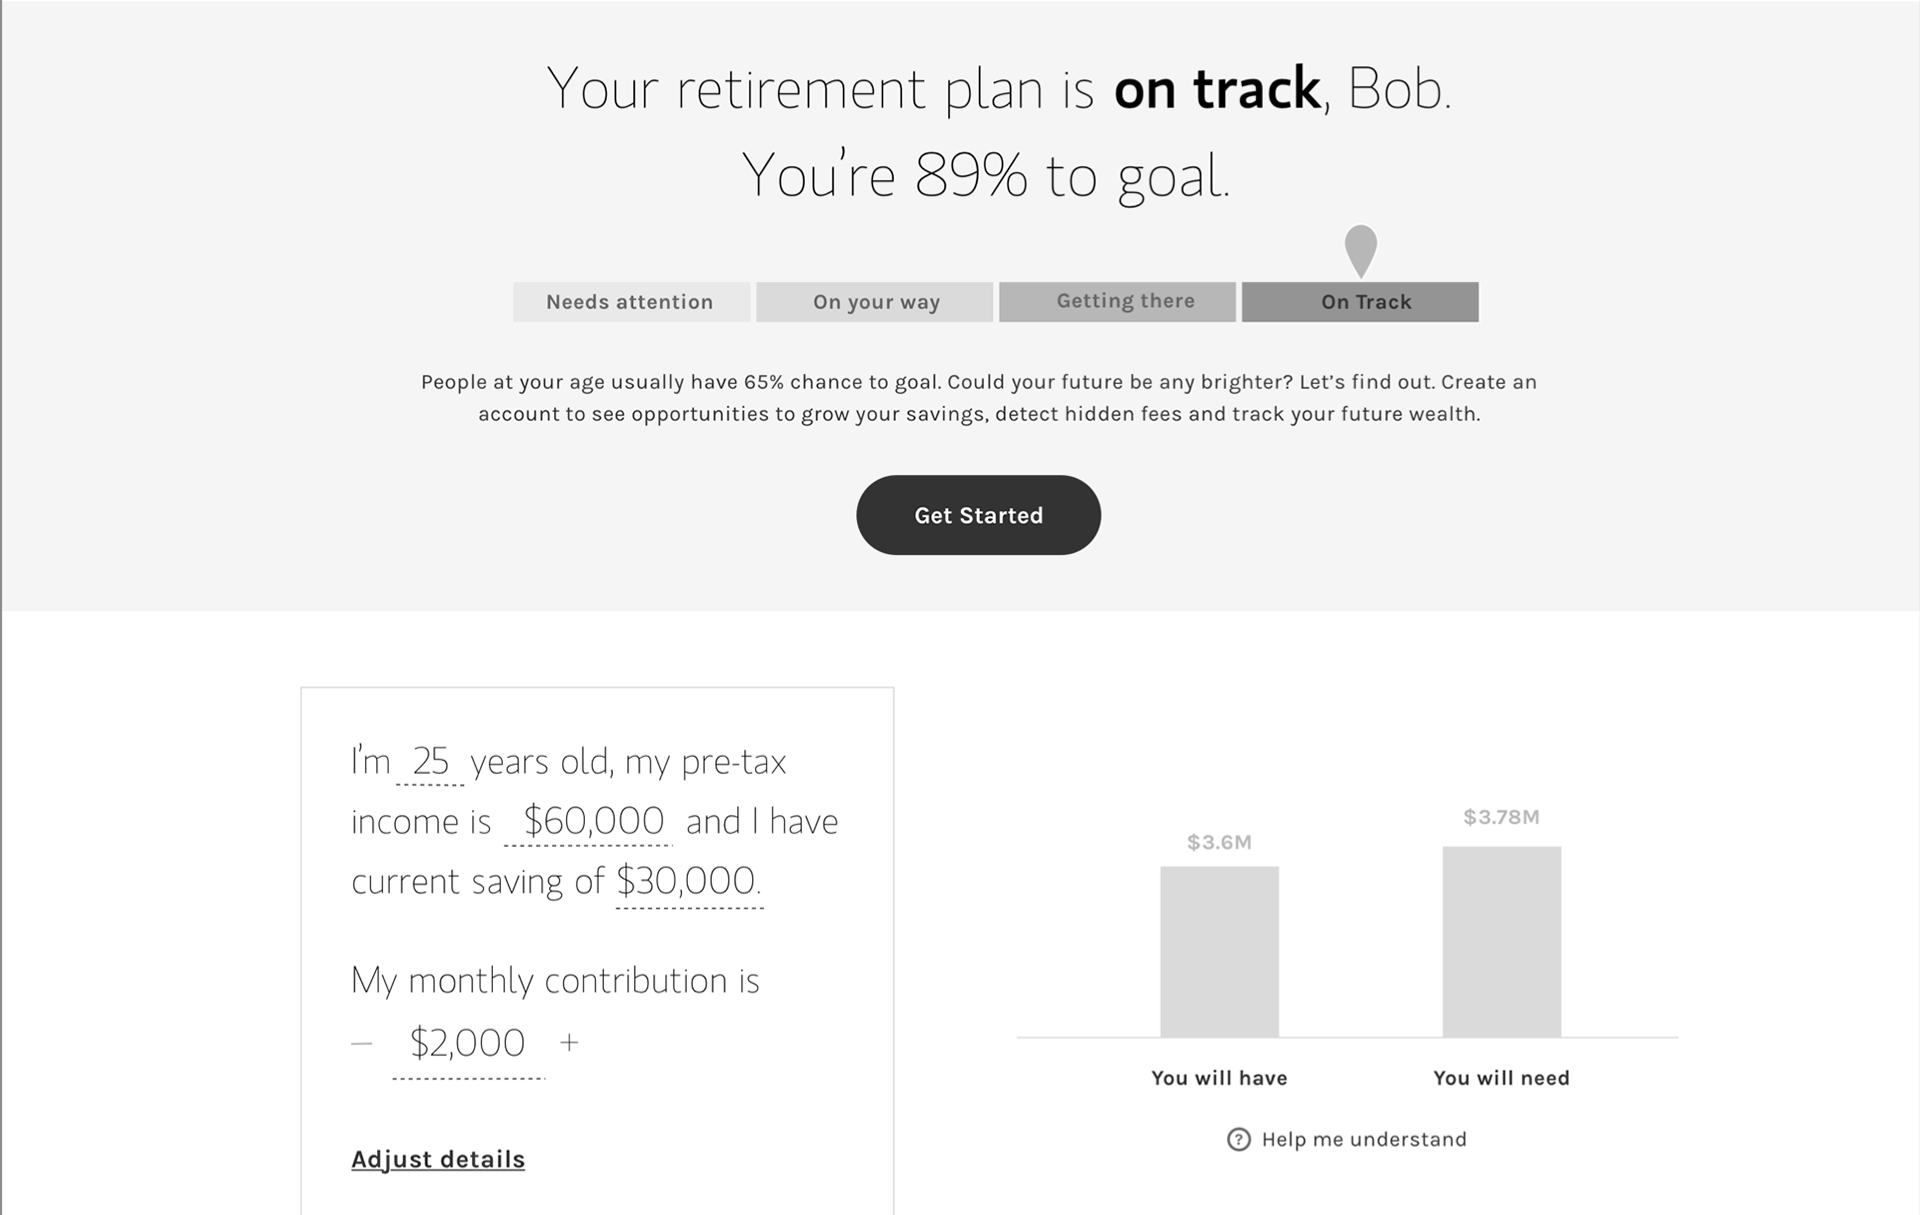Image resolution: width=1920 pixels, height=1215 pixels.
Task: Select the On your way status segment
Action: click(x=874, y=302)
